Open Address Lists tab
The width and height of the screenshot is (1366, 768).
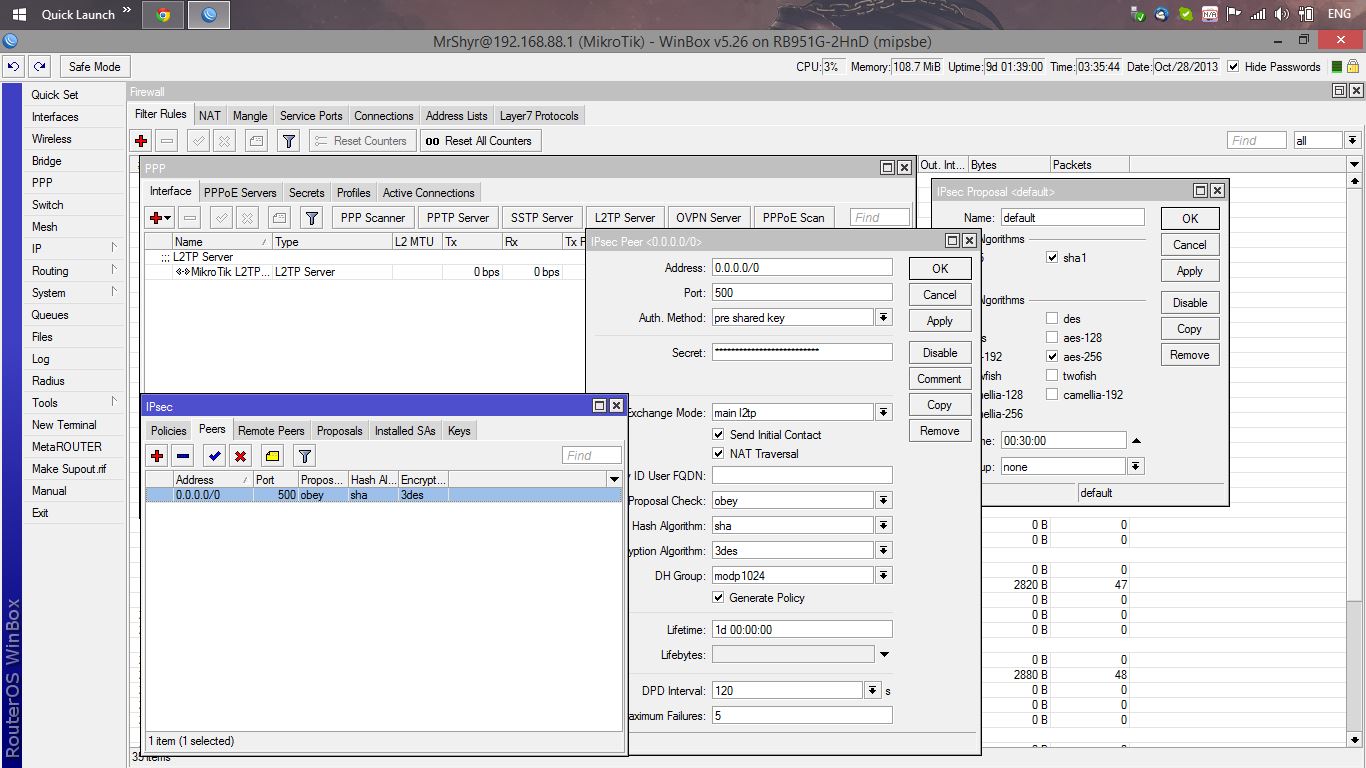pyautogui.click(x=457, y=116)
